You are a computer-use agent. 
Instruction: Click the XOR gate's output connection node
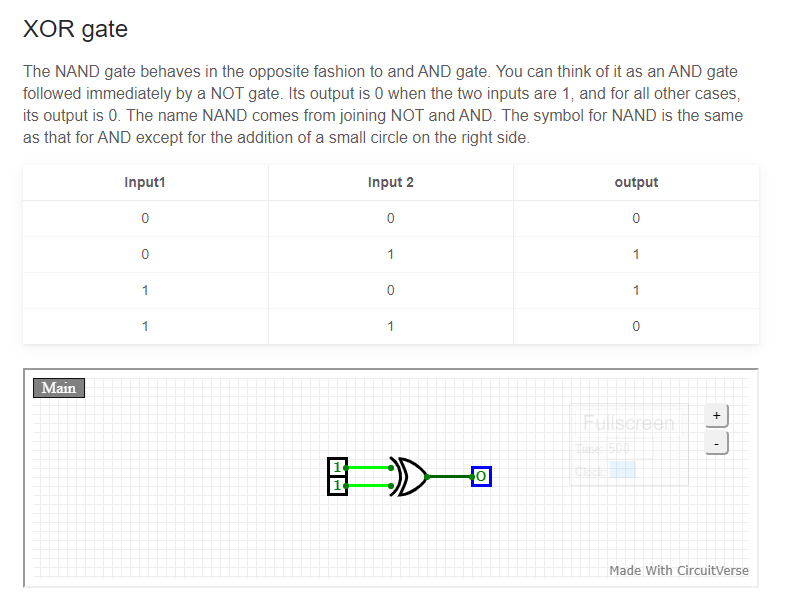click(427, 477)
